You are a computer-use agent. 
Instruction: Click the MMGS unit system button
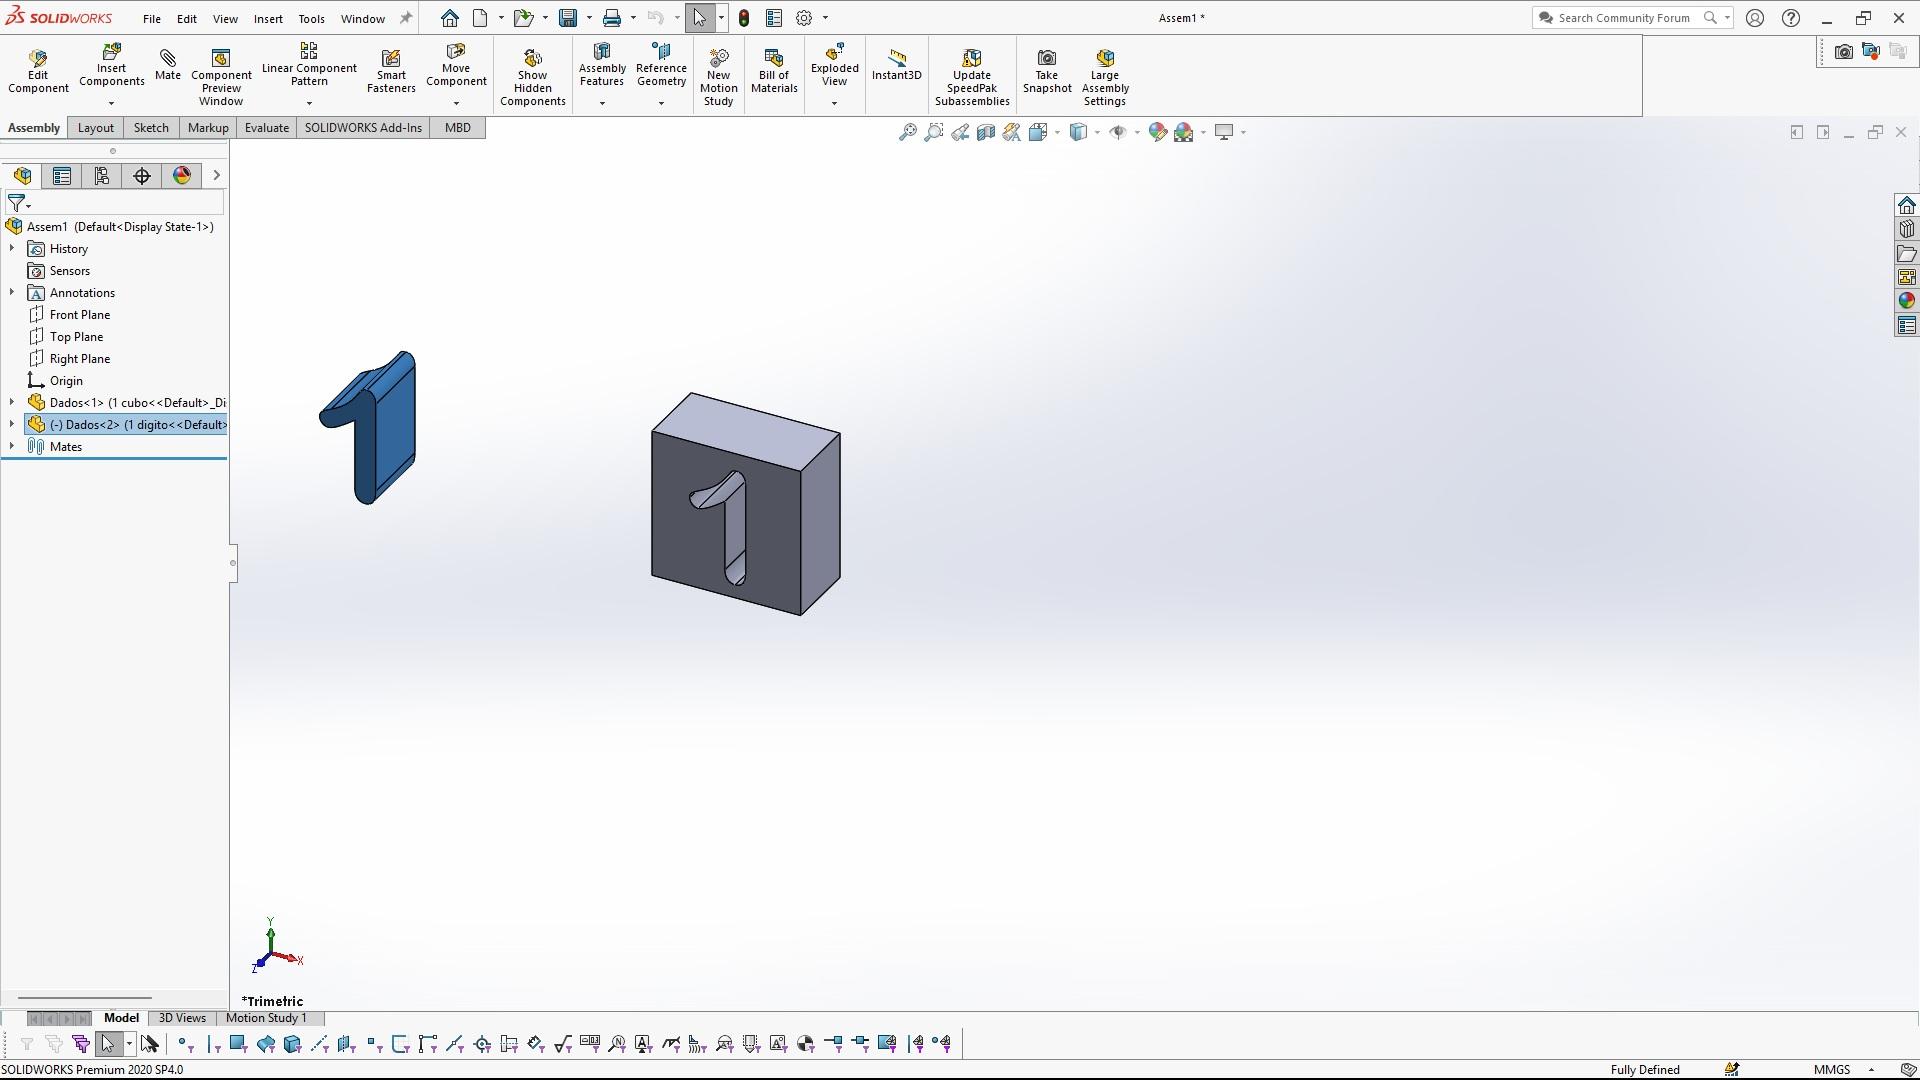pyautogui.click(x=1832, y=1070)
